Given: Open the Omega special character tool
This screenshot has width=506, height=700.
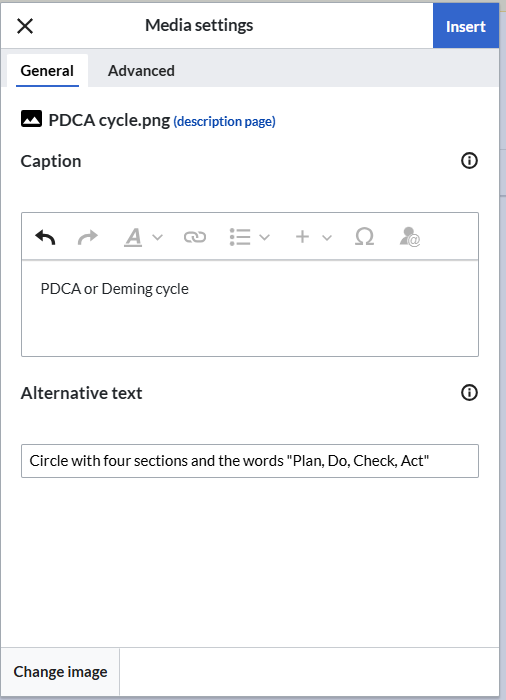Looking at the screenshot, I should pos(364,237).
